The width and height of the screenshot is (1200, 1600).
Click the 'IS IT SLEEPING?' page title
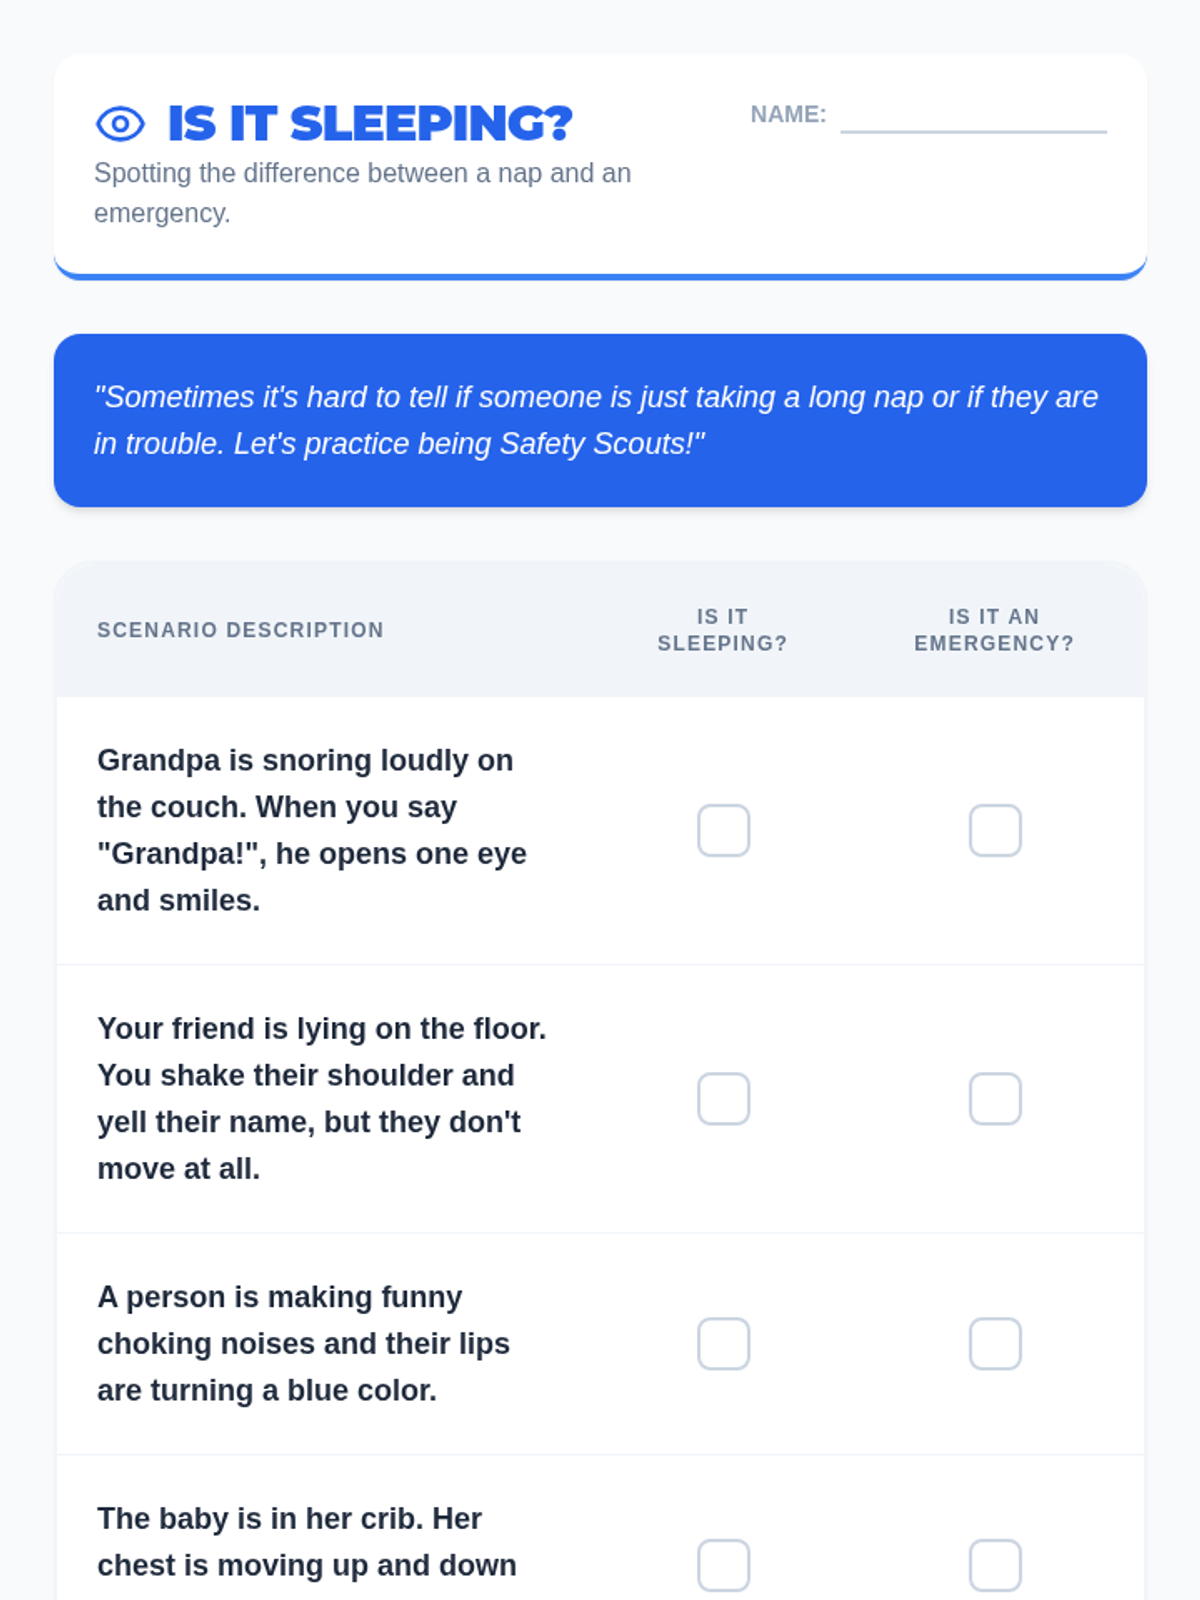pyautogui.click(x=370, y=124)
